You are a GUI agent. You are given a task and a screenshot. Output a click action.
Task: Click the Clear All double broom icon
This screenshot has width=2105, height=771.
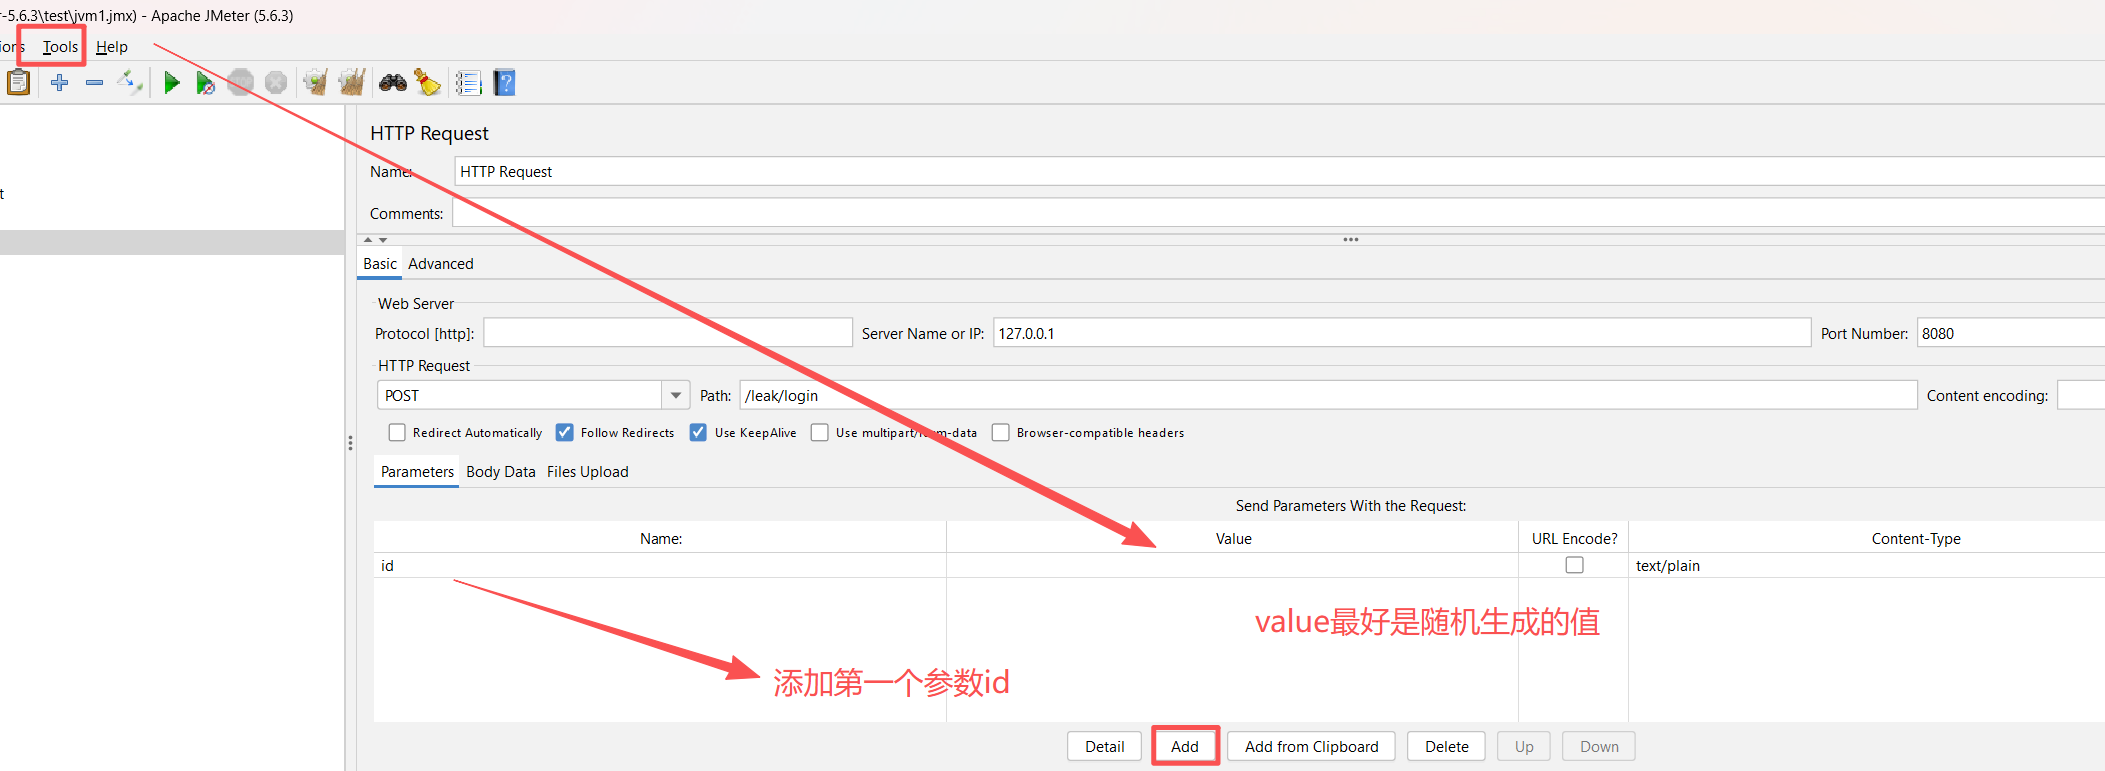[x=352, y=83]
